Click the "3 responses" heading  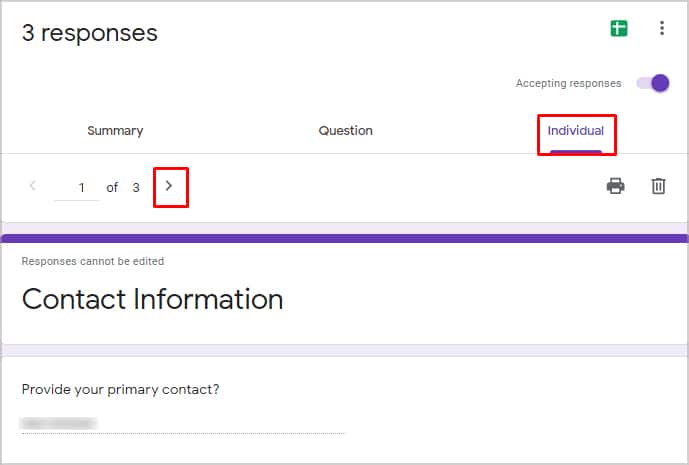click(x=90, y=33)
